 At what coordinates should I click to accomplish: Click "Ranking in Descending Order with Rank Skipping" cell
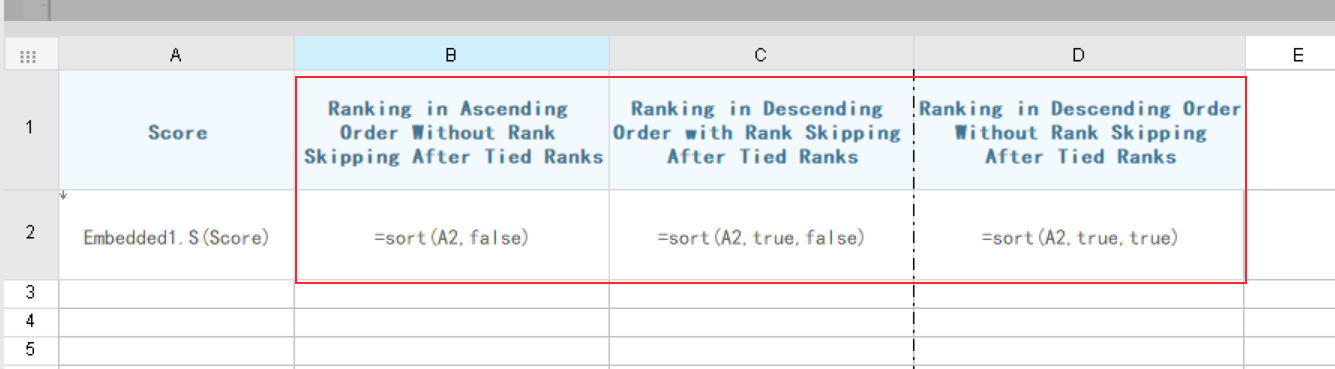click(x=761, y=131)
